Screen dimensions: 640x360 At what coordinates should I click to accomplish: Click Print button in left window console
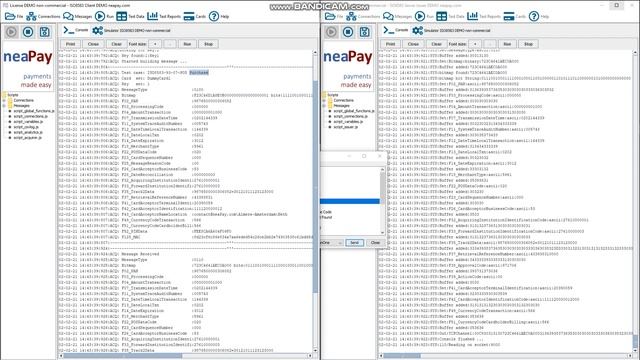[x=71, y=44]
